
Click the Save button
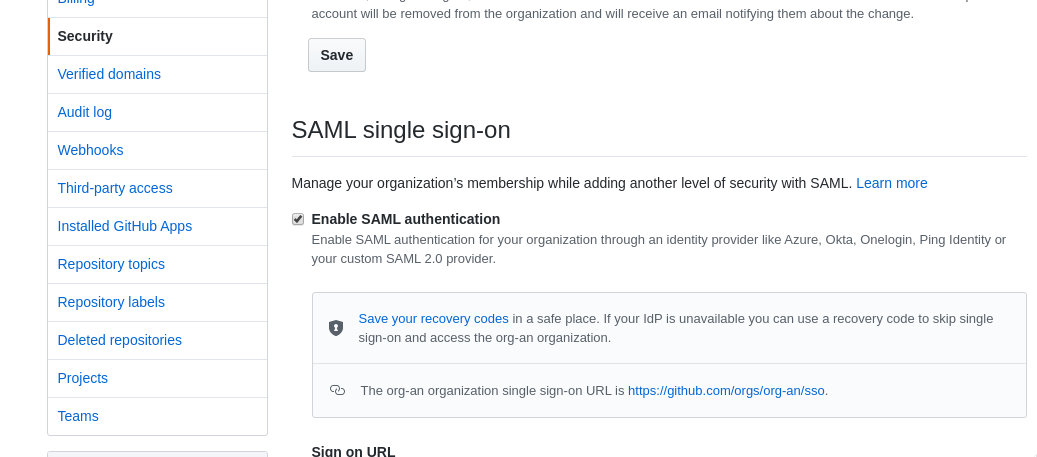(337, 55)
